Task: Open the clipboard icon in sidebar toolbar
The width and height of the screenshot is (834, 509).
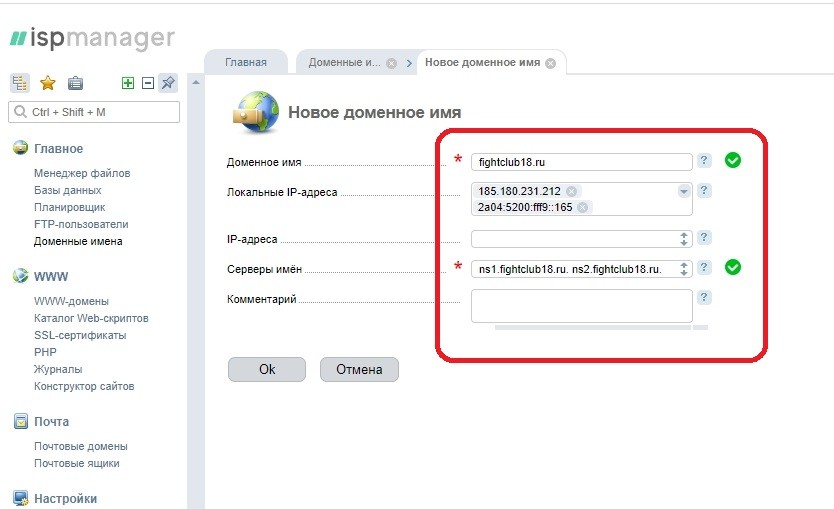Action: [x=75, y=83]
